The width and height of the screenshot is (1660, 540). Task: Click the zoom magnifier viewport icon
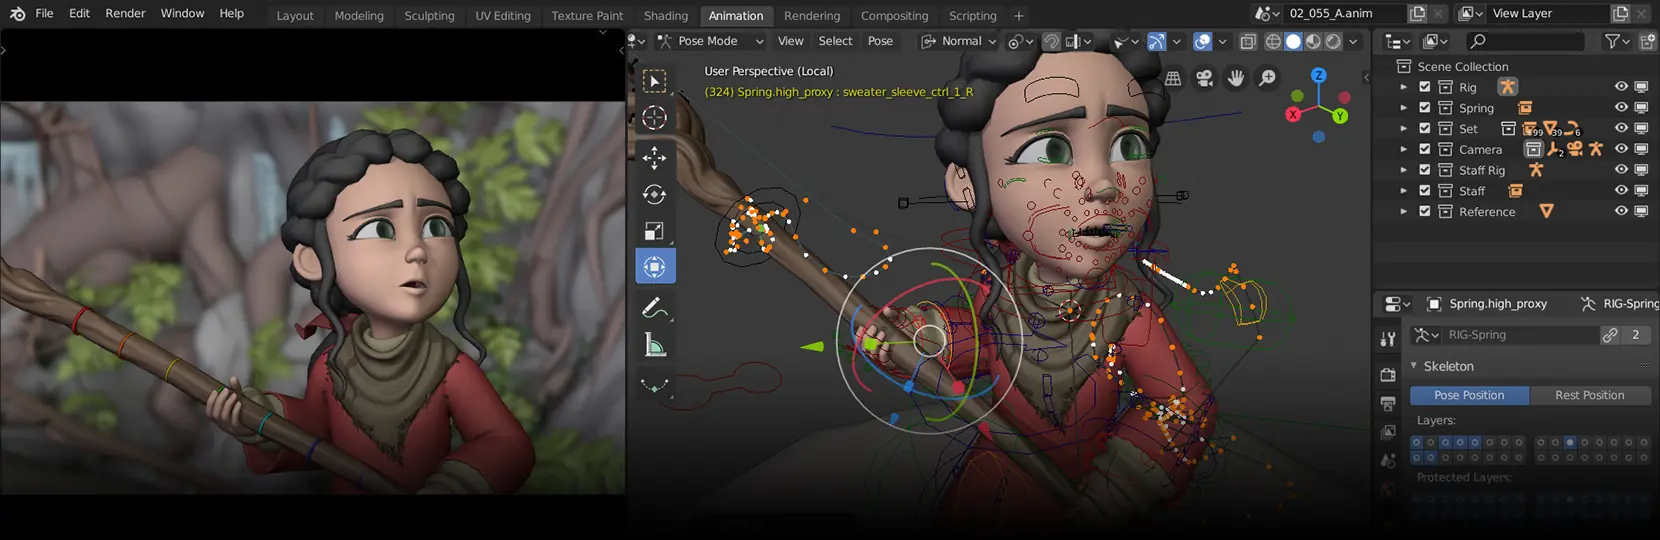[x=1267, y=78]
